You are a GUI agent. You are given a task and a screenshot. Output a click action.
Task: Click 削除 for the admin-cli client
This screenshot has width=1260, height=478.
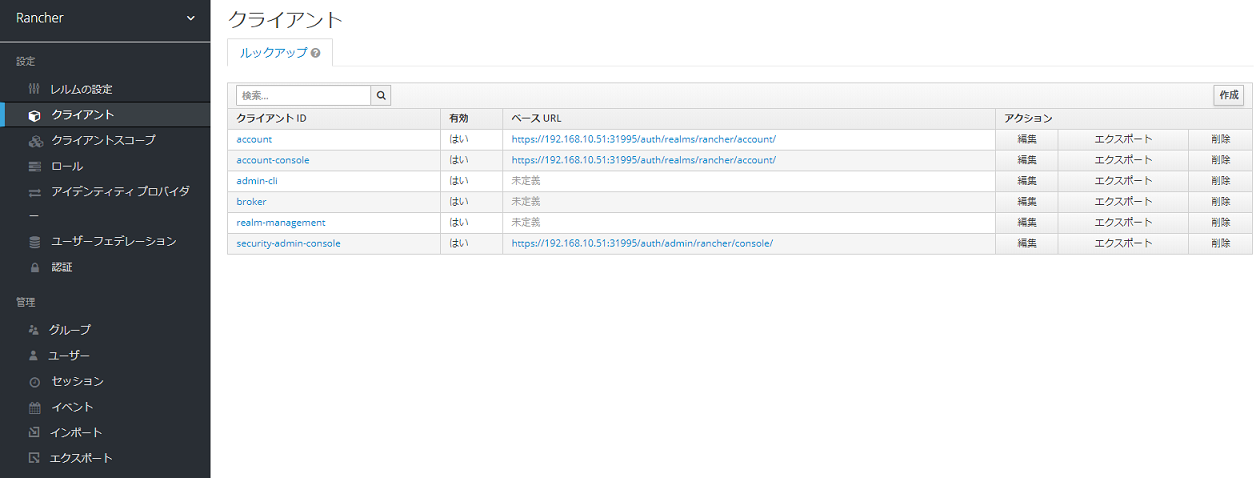[x=1221, y=181]
